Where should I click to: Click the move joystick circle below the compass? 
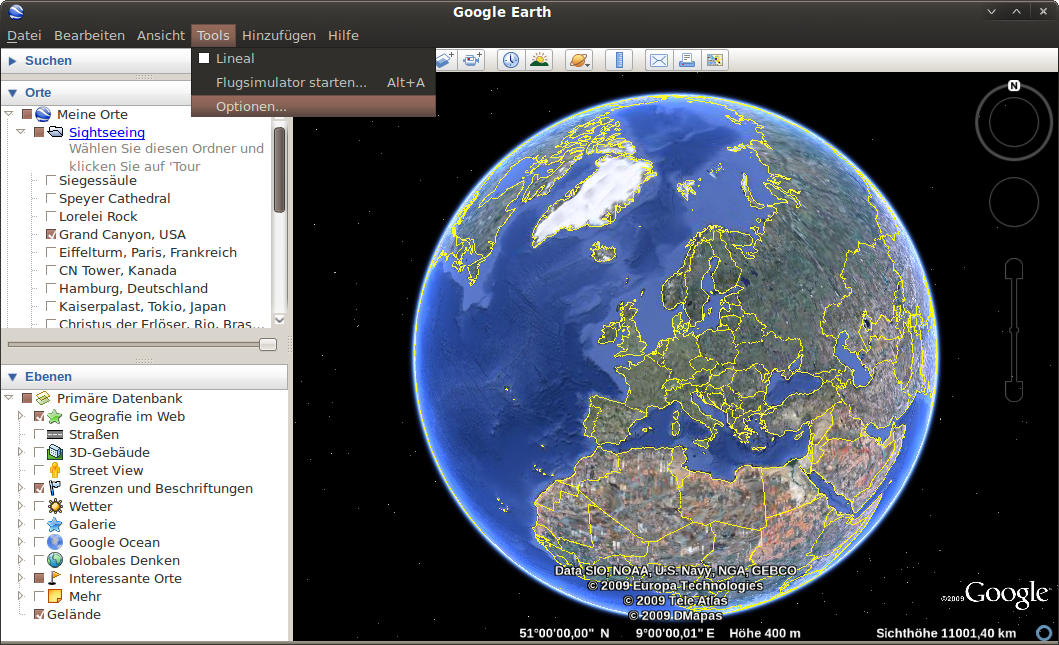[1014, 202]
